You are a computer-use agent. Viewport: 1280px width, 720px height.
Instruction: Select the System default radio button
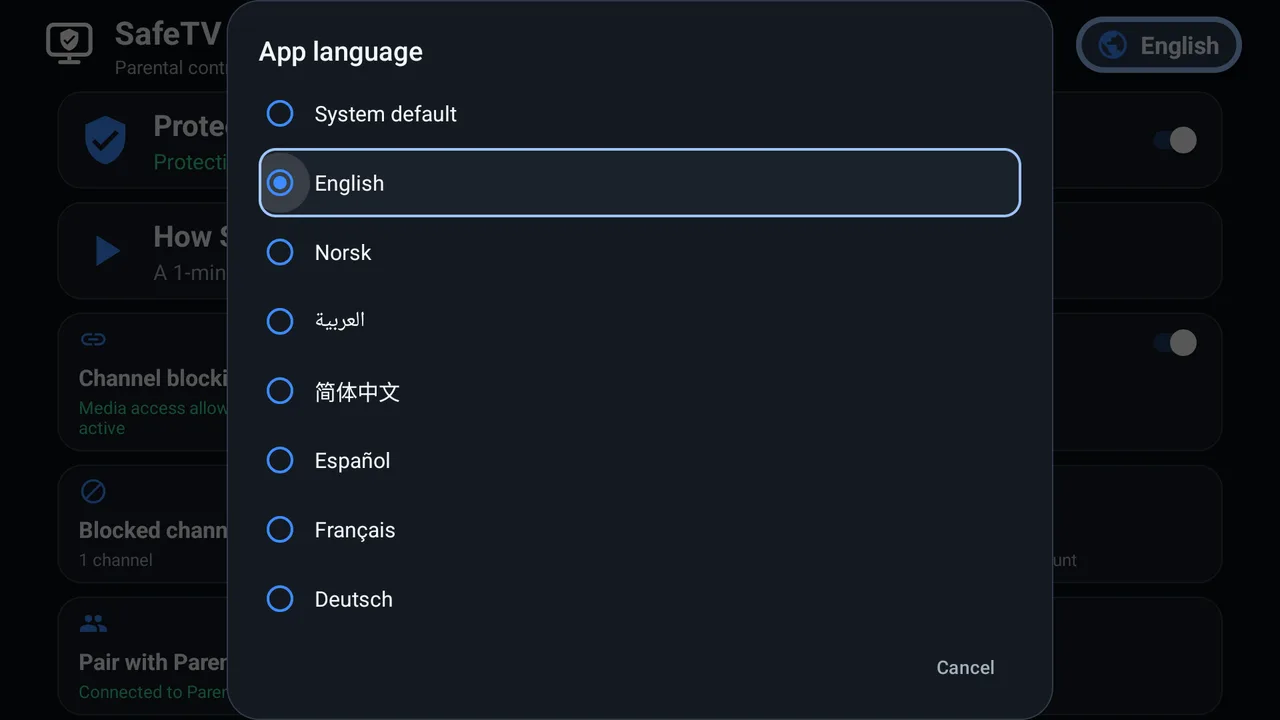tap(280, 114)
